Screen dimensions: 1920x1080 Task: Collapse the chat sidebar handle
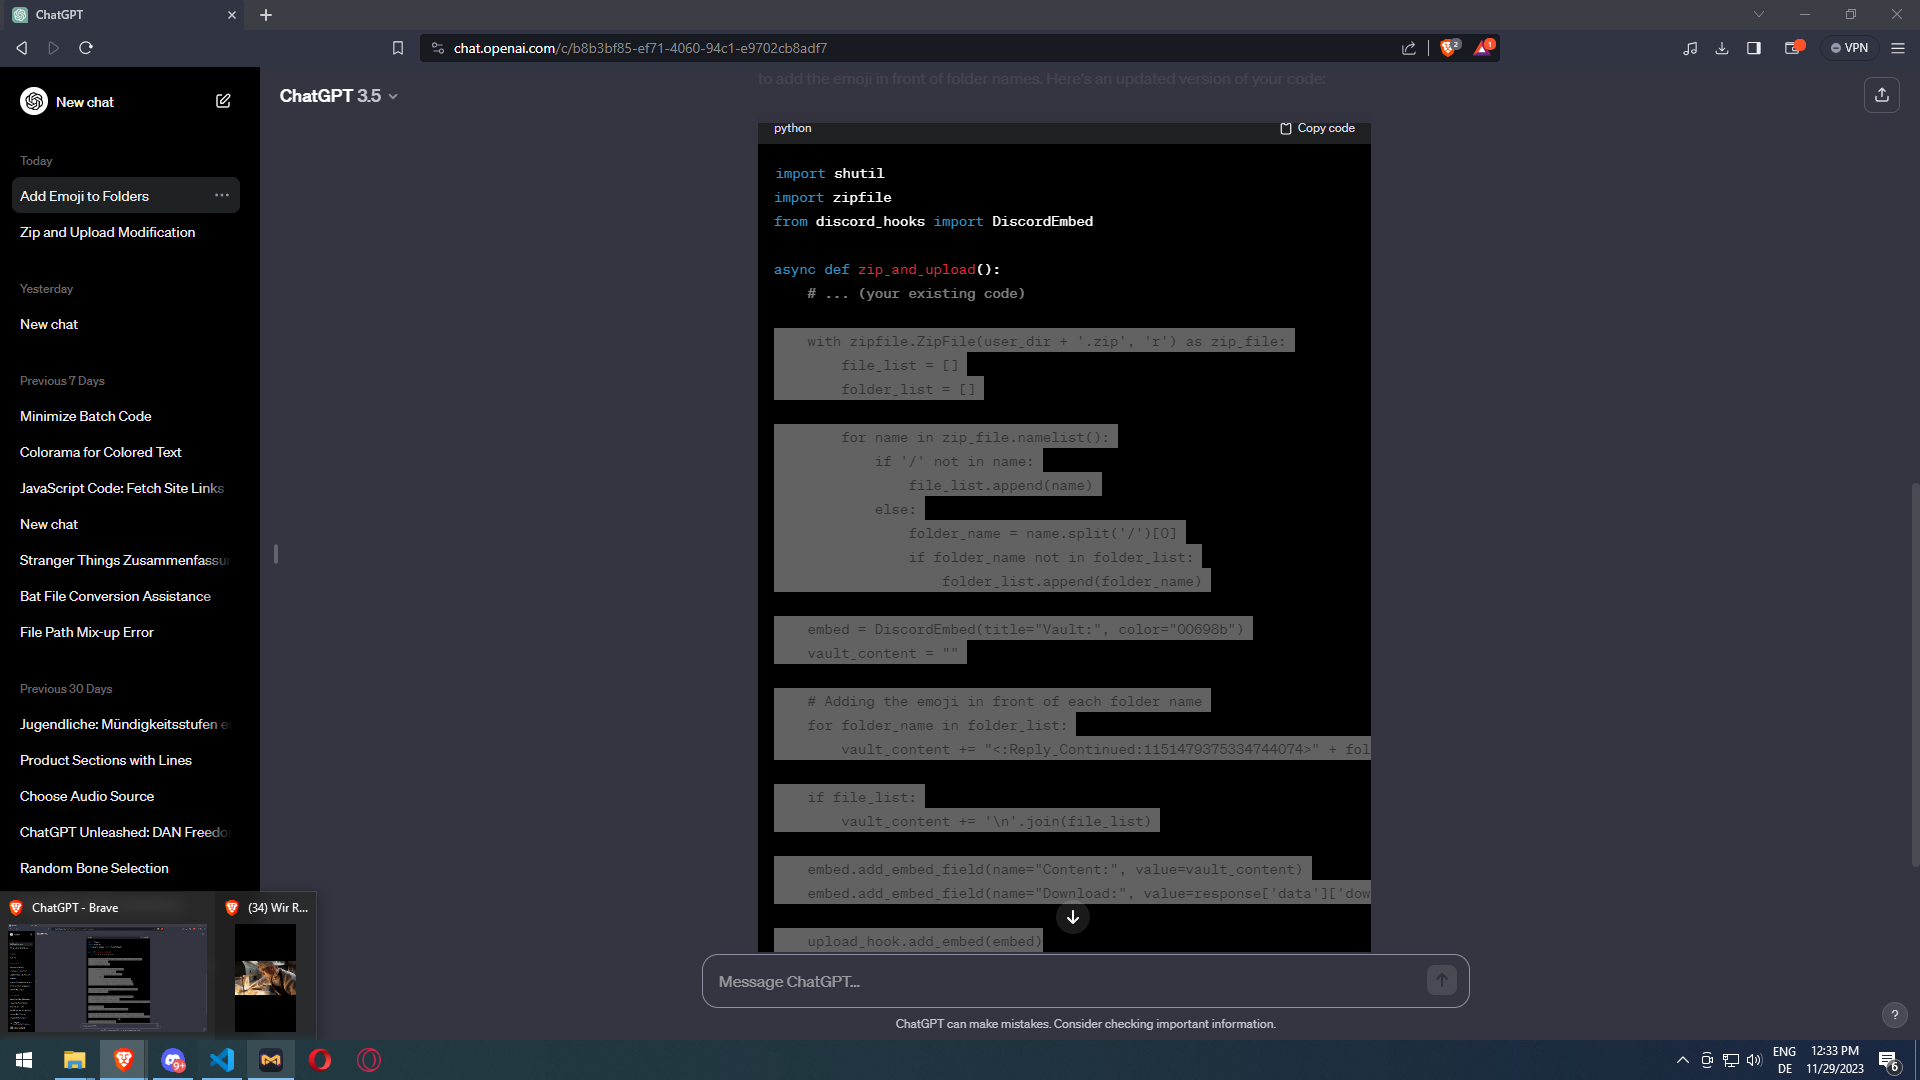click(x=275, y=554)
